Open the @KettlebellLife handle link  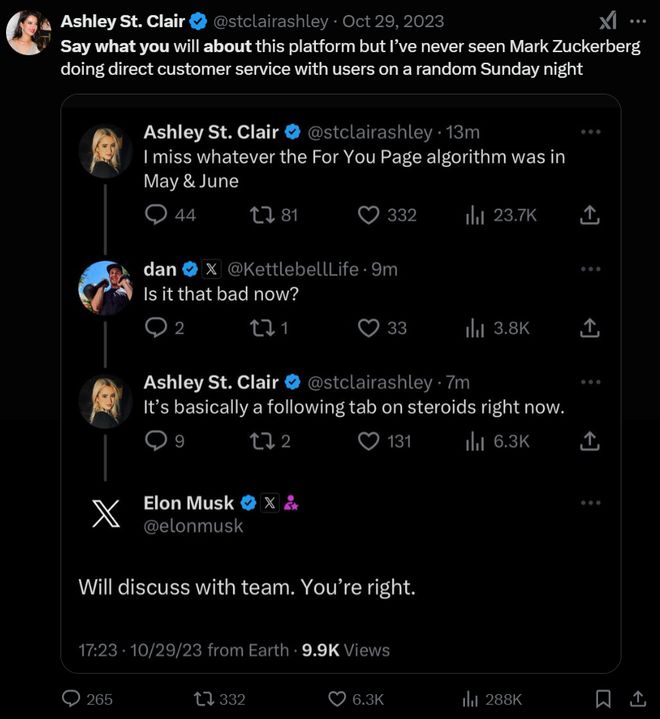tap(293, 270)
